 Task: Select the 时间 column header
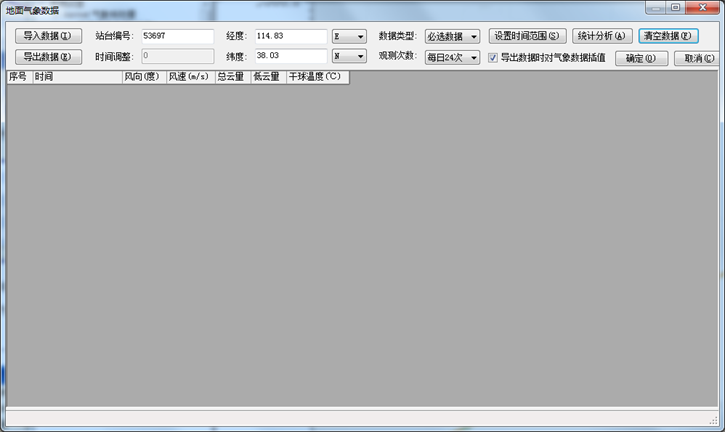(x=76, y=77)
